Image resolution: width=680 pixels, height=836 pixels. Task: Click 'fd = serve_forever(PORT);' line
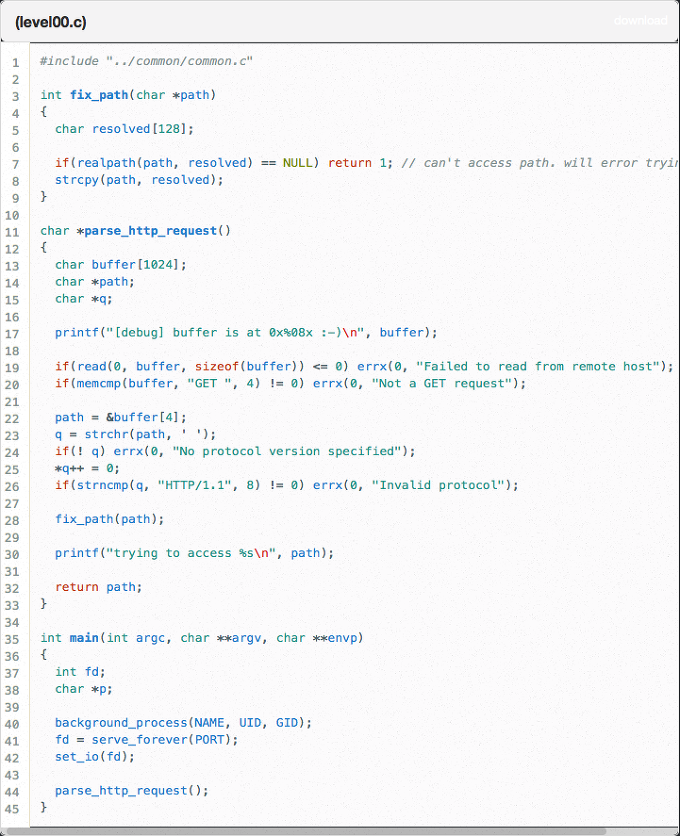point(146,740)
